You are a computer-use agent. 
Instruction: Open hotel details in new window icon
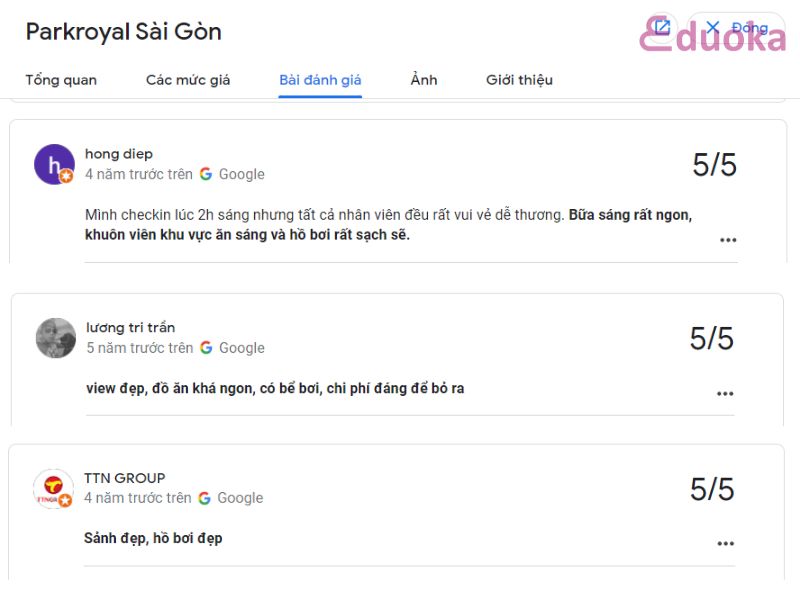tap(662, 27)
